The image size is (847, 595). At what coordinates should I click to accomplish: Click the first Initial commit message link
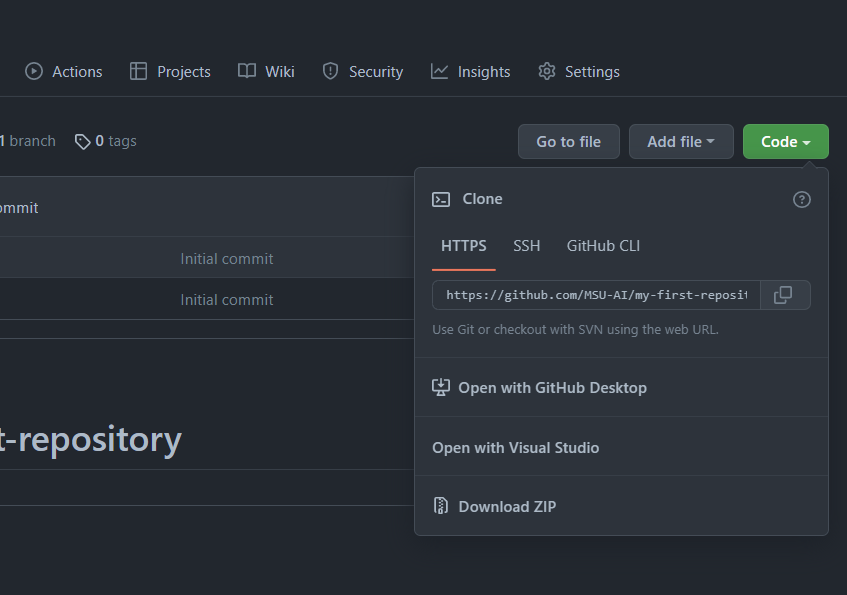pos(226,259)
